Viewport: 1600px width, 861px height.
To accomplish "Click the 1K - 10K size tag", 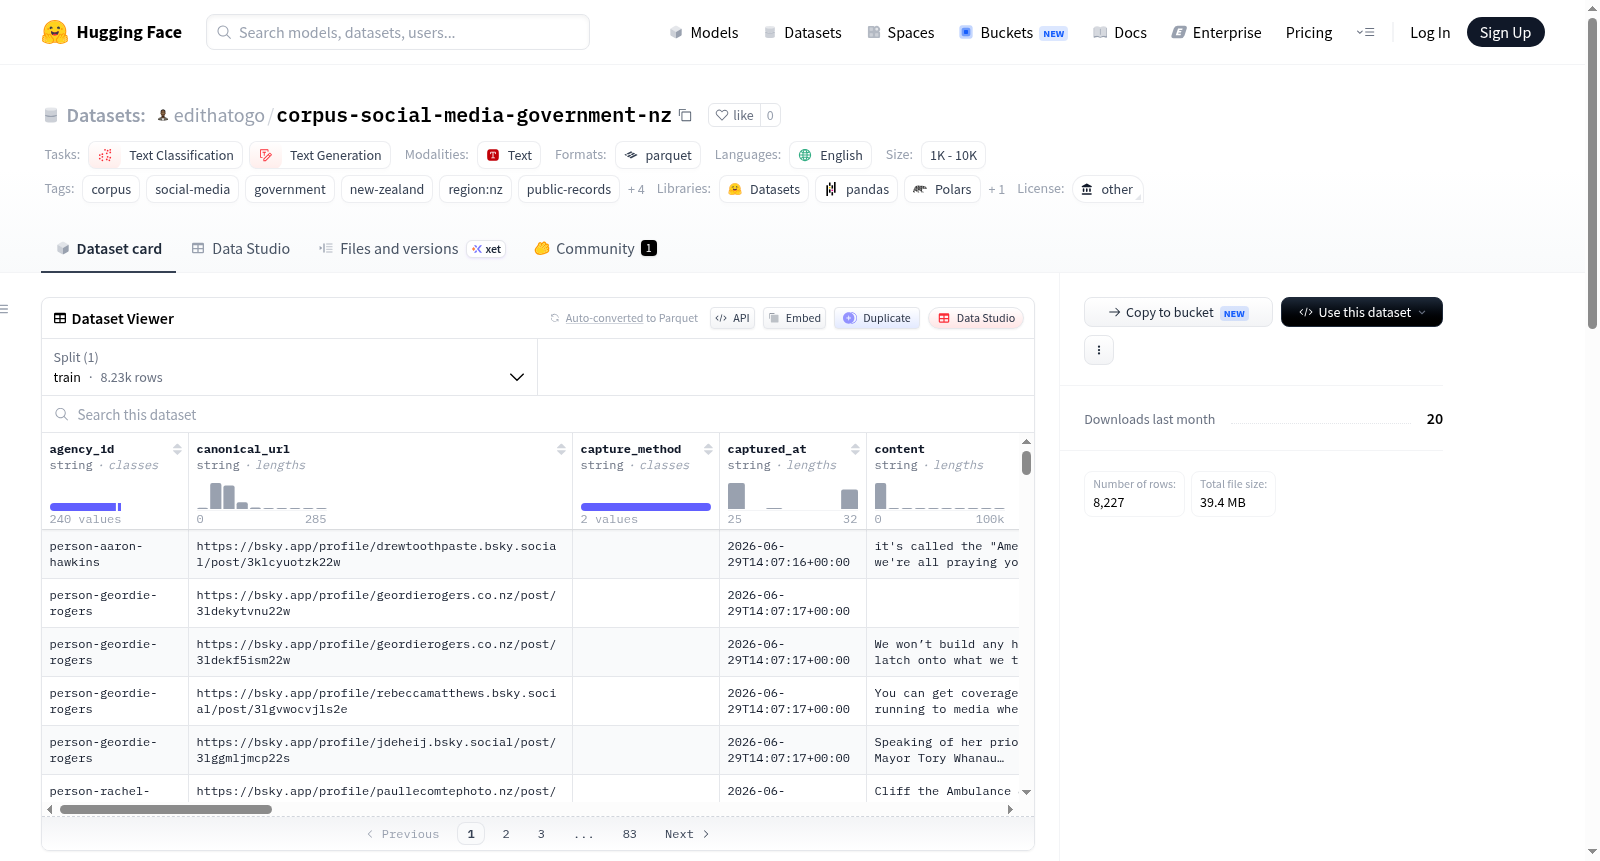I will (953, 155).
